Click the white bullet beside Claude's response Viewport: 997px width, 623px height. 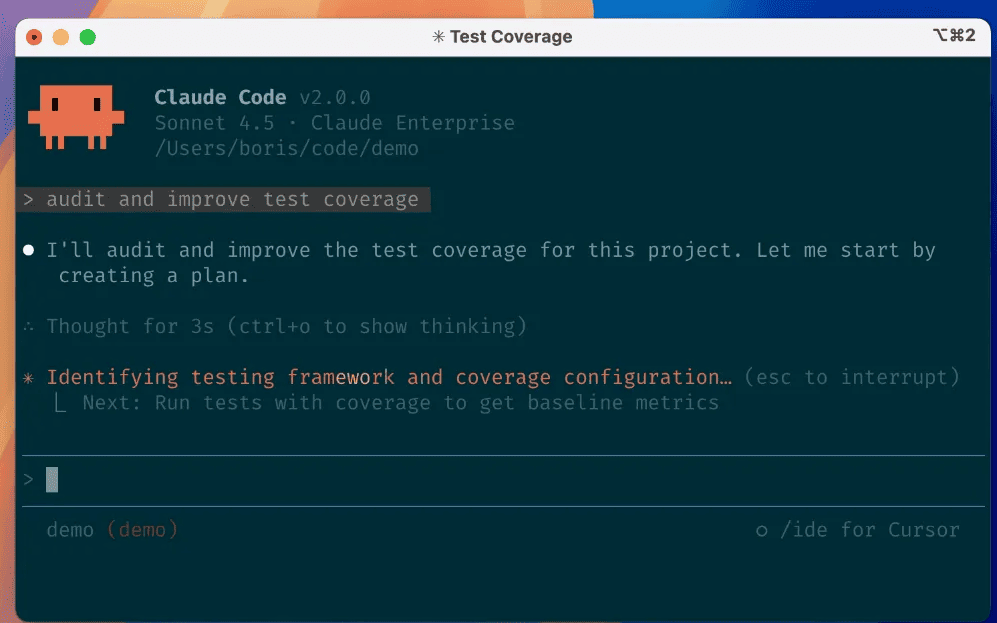coord(29,250)
